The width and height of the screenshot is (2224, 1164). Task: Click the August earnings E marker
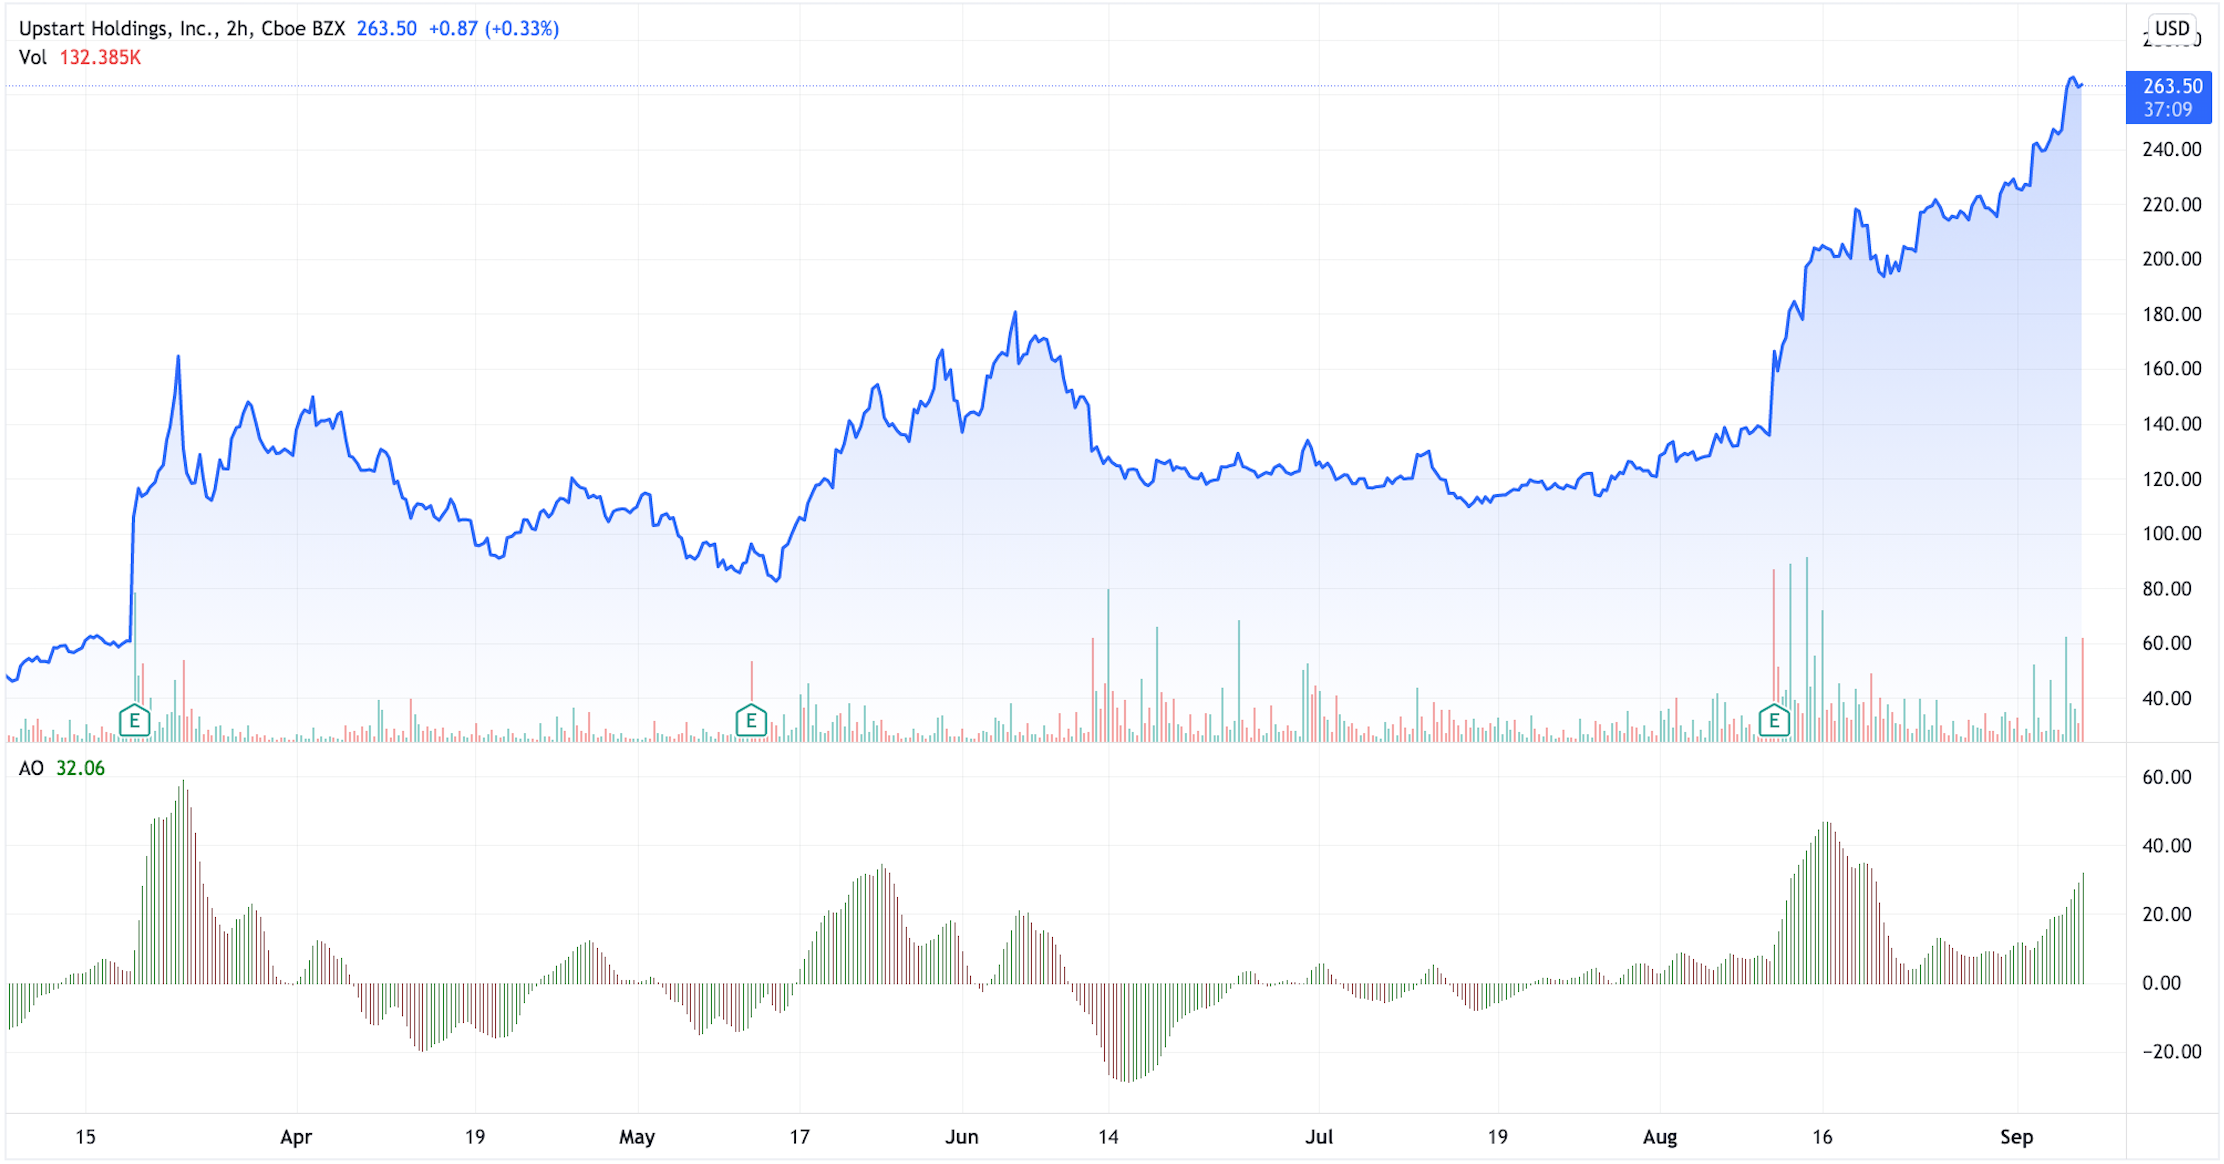tap(1774, 720)
